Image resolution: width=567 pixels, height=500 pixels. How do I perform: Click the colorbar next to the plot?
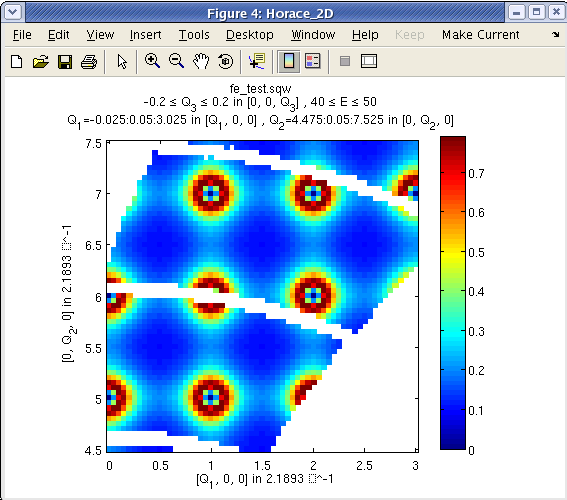(x=453, y=293)
